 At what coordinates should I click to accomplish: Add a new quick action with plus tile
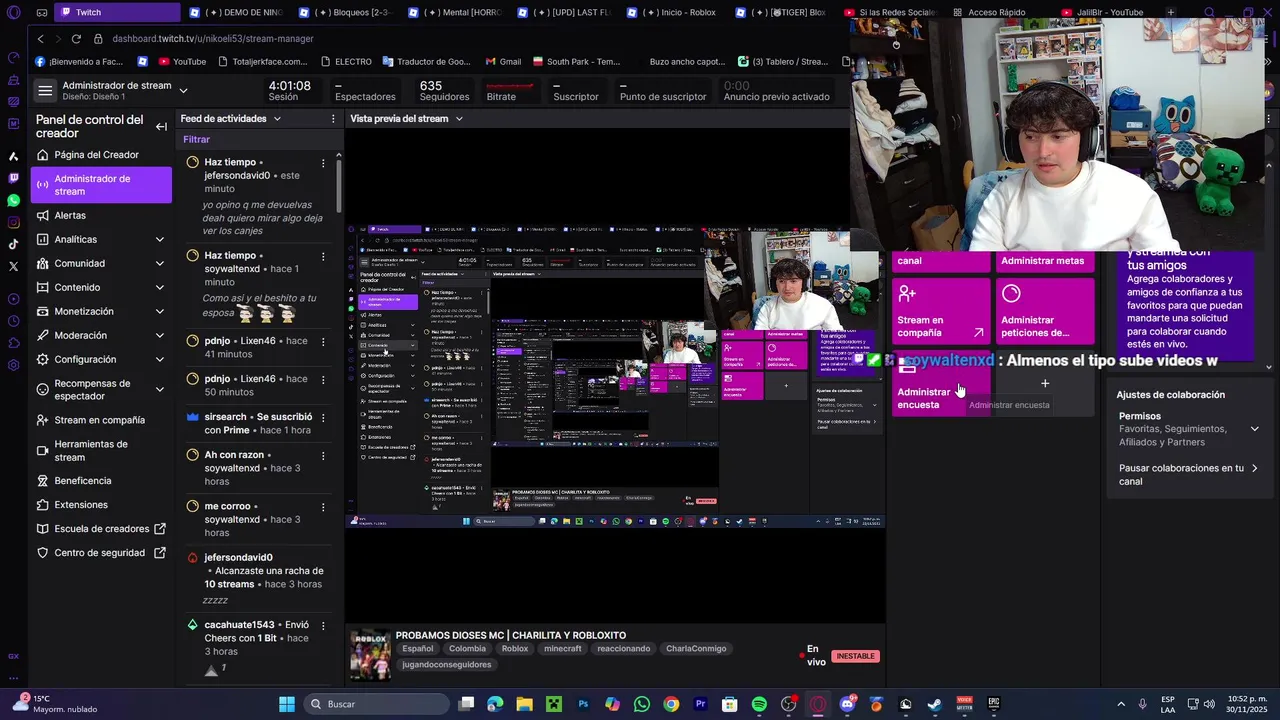[1045, 383]
